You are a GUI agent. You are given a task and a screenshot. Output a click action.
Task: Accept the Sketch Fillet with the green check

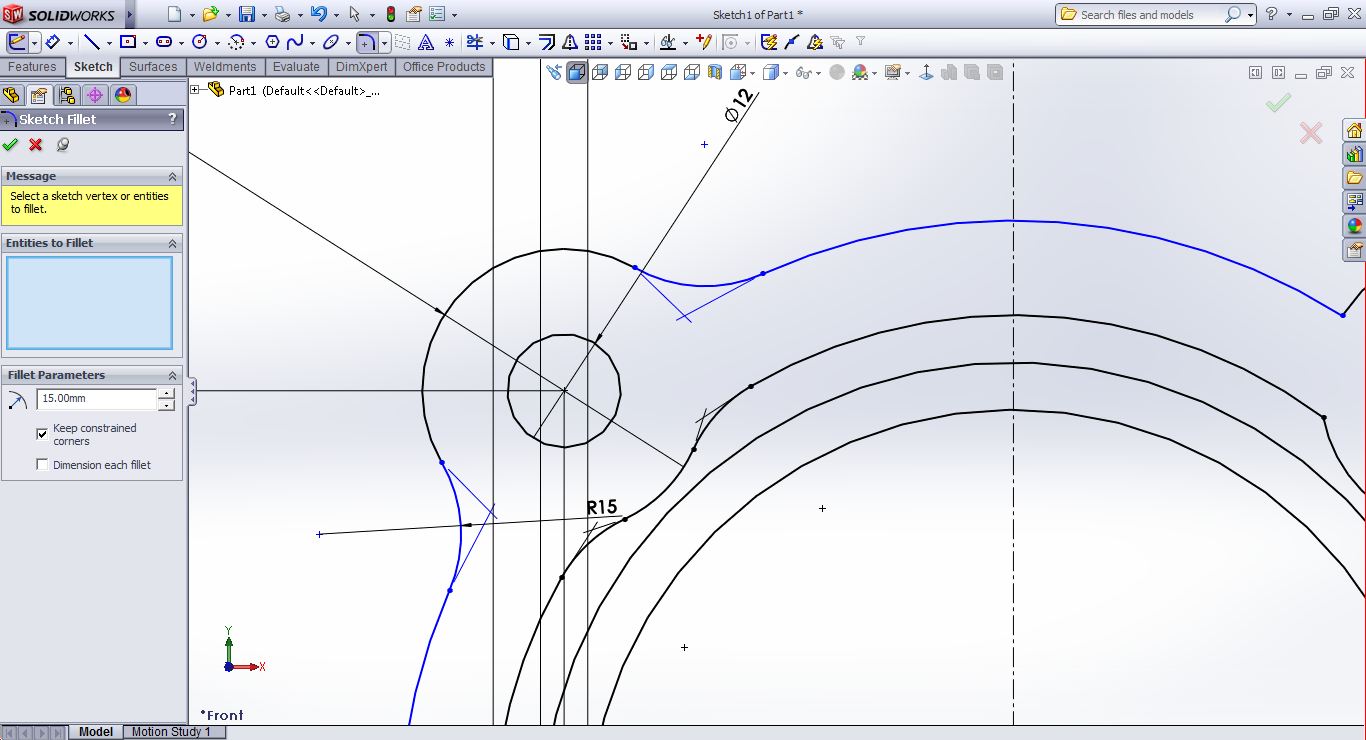point(11,145)
